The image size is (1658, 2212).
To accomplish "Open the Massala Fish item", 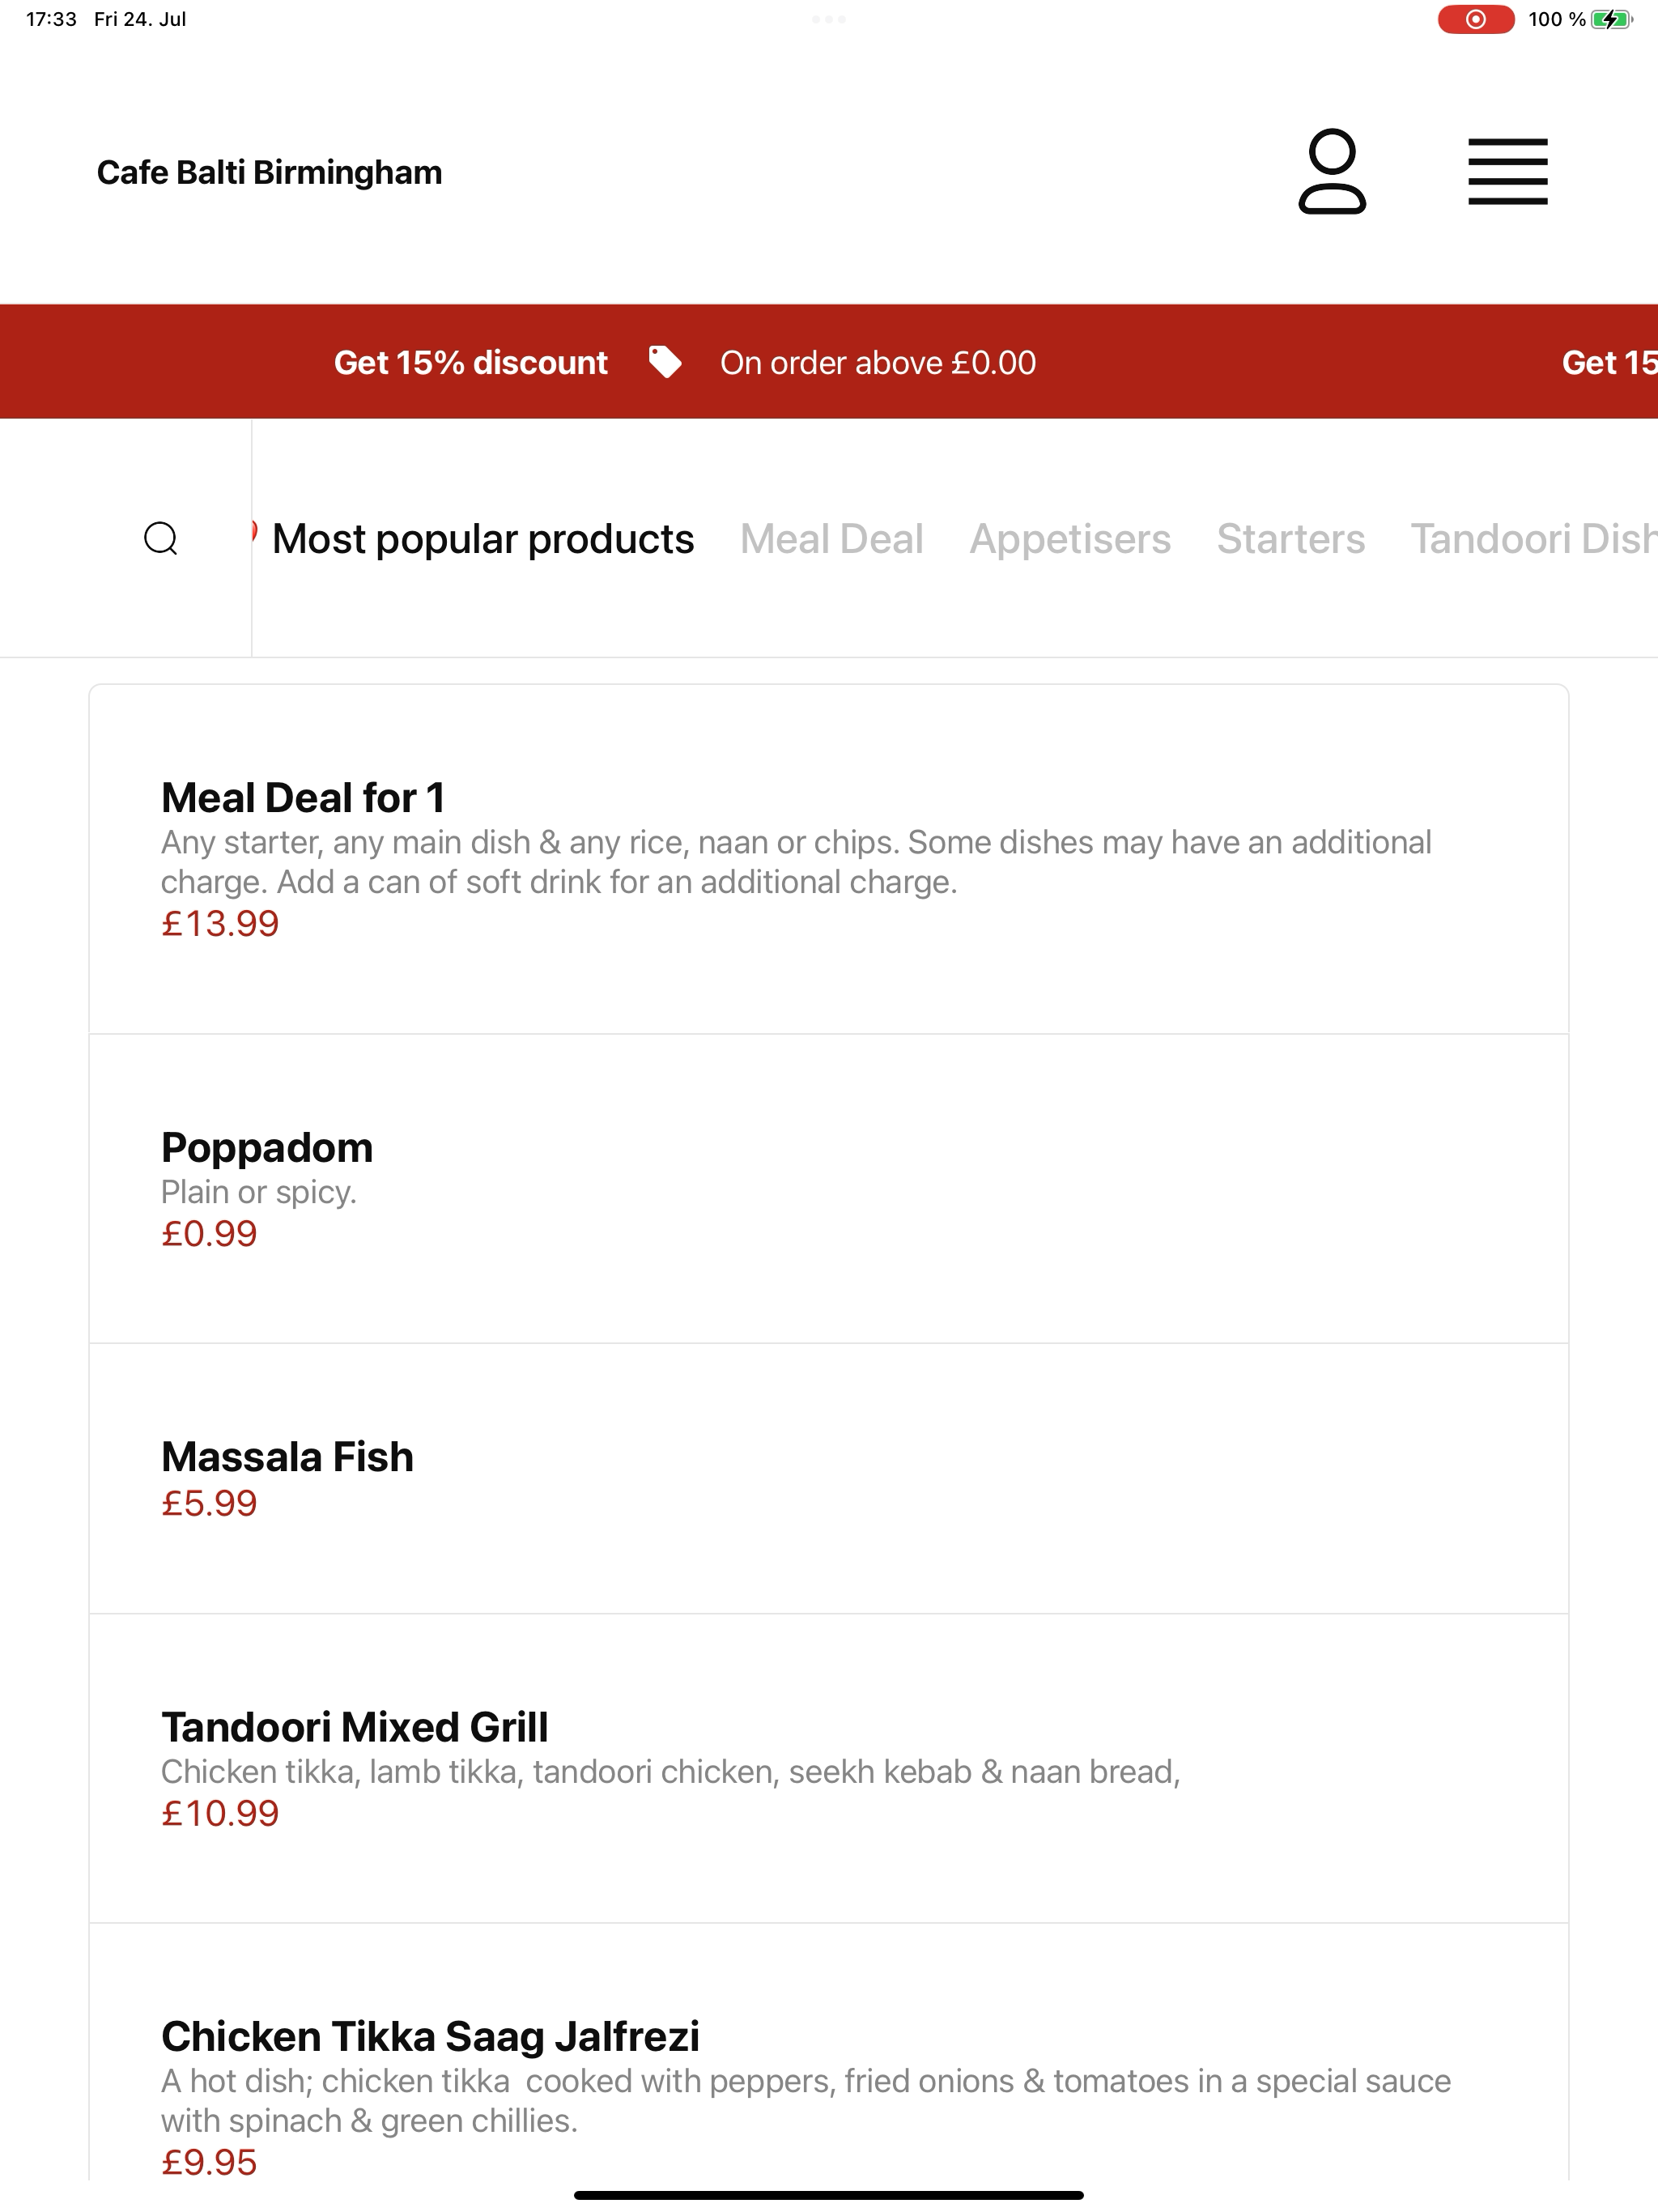I will pos(829,1479).
